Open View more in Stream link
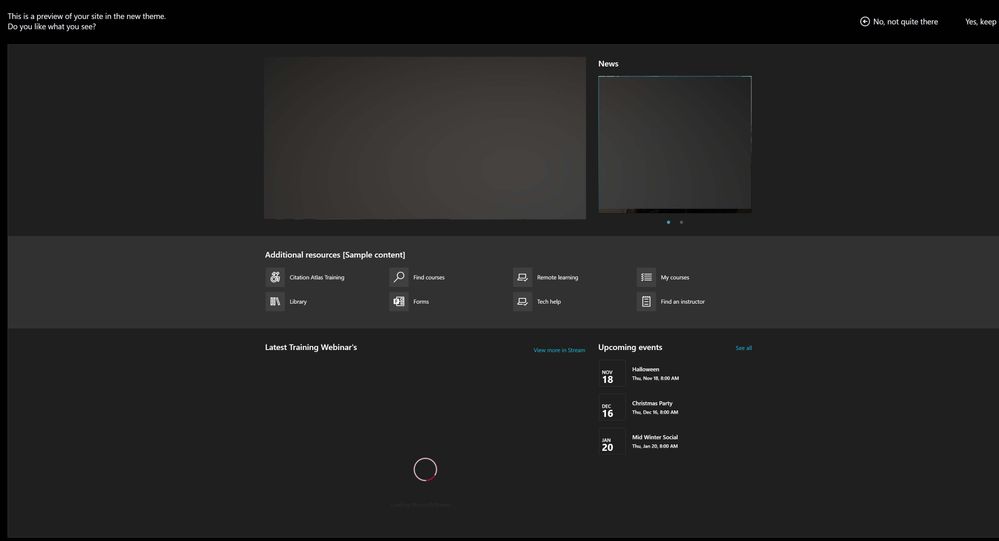Viewport: 999px width, 541px height. (559, 350)
